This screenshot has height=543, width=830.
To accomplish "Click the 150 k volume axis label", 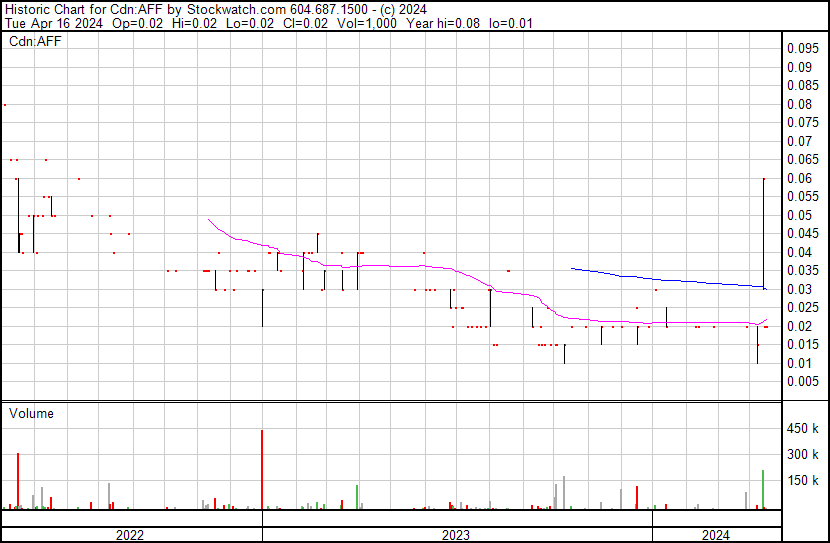I will pos(802,481).
